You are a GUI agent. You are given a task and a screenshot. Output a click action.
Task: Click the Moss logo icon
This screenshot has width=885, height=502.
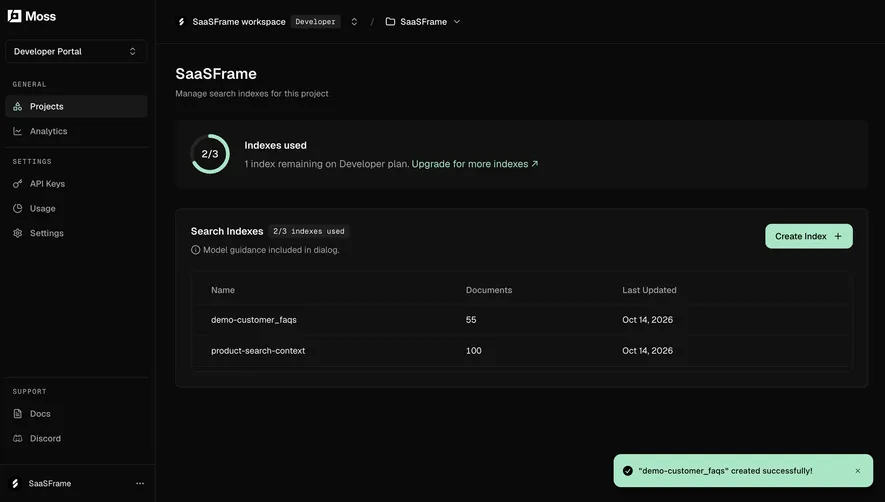(15, 16)
